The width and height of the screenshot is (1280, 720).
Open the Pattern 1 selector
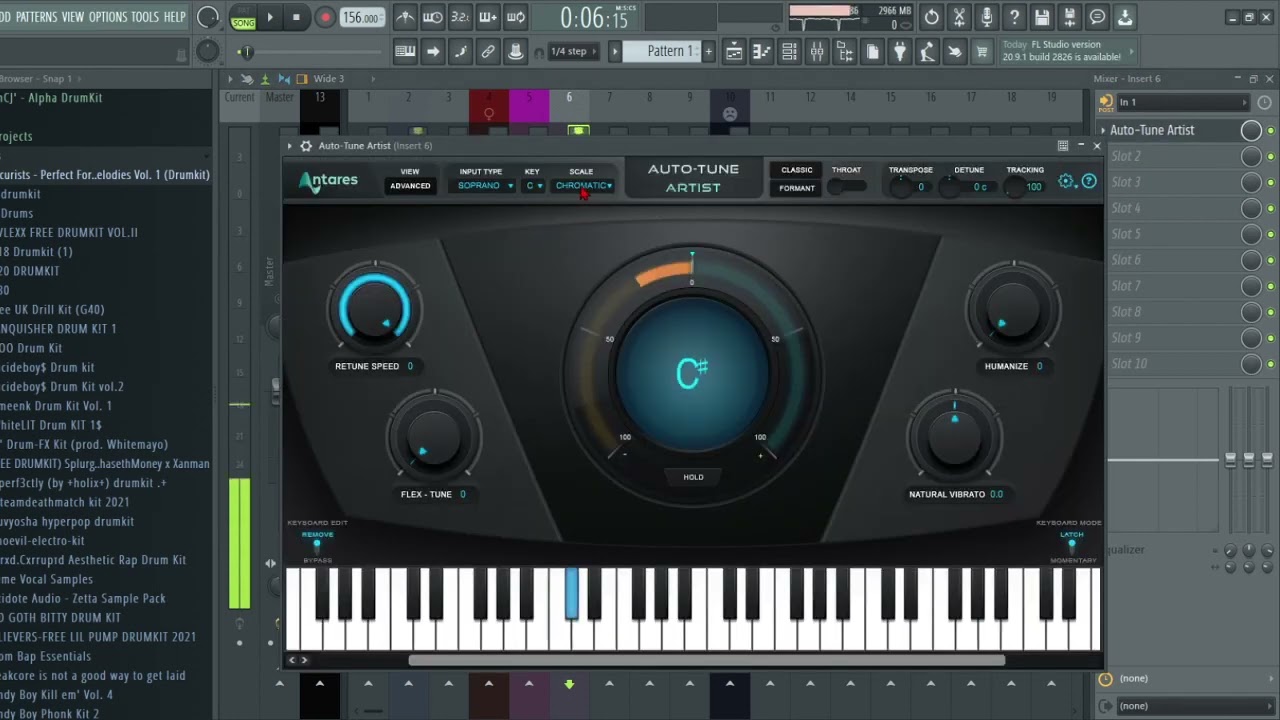662,51
